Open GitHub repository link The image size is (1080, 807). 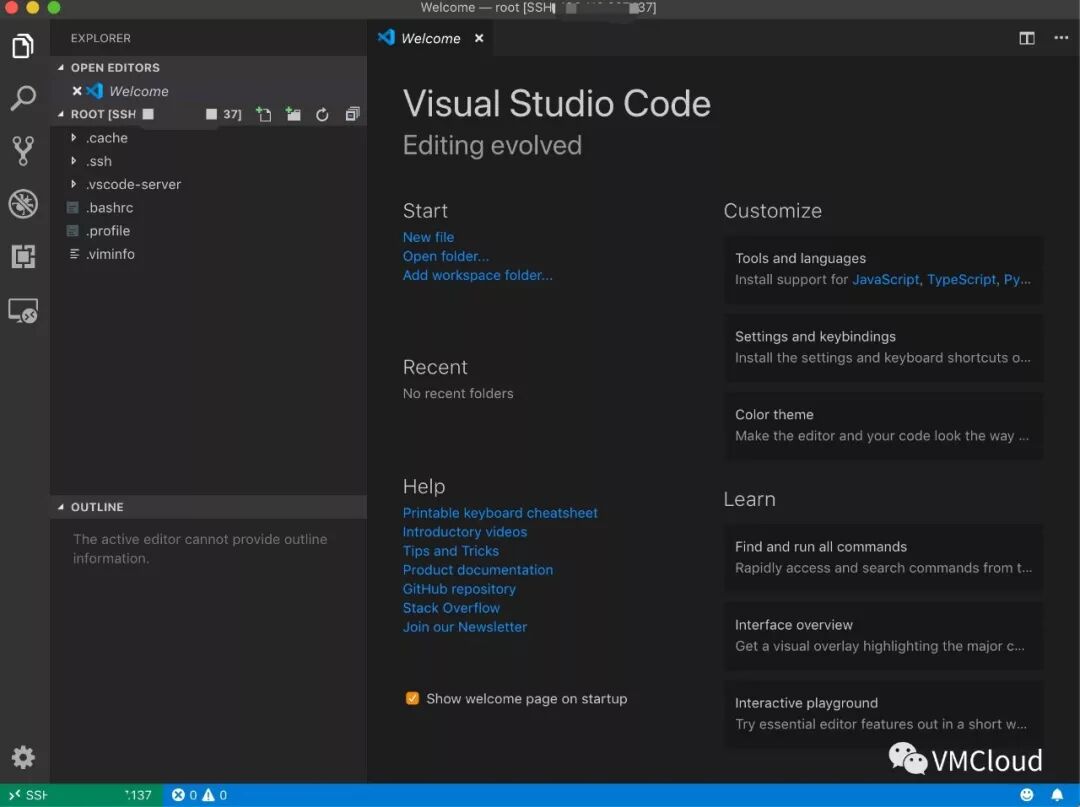[459, 589]
